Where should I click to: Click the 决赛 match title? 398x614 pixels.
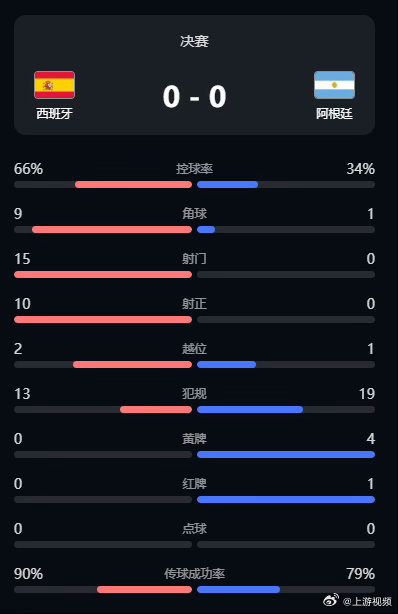coord(195,41)
